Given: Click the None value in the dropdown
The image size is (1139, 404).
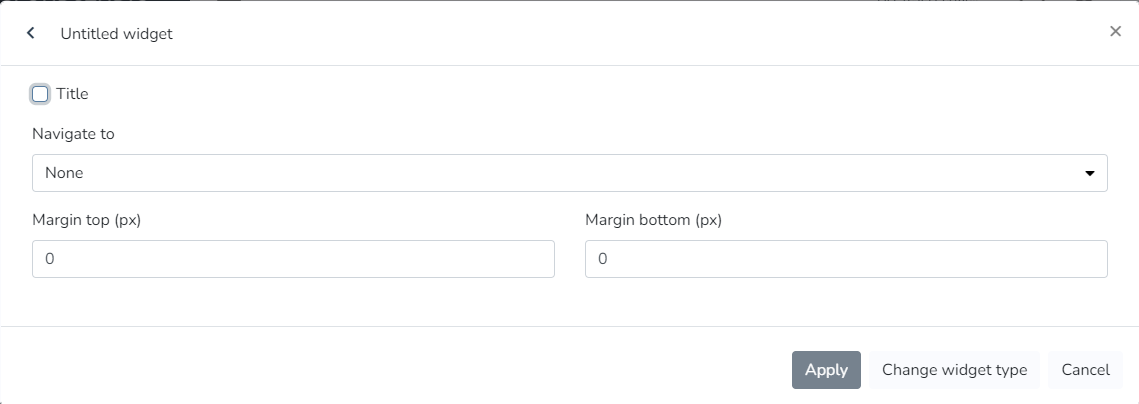Looking at the screenshot, I should (x=65, y=173).
